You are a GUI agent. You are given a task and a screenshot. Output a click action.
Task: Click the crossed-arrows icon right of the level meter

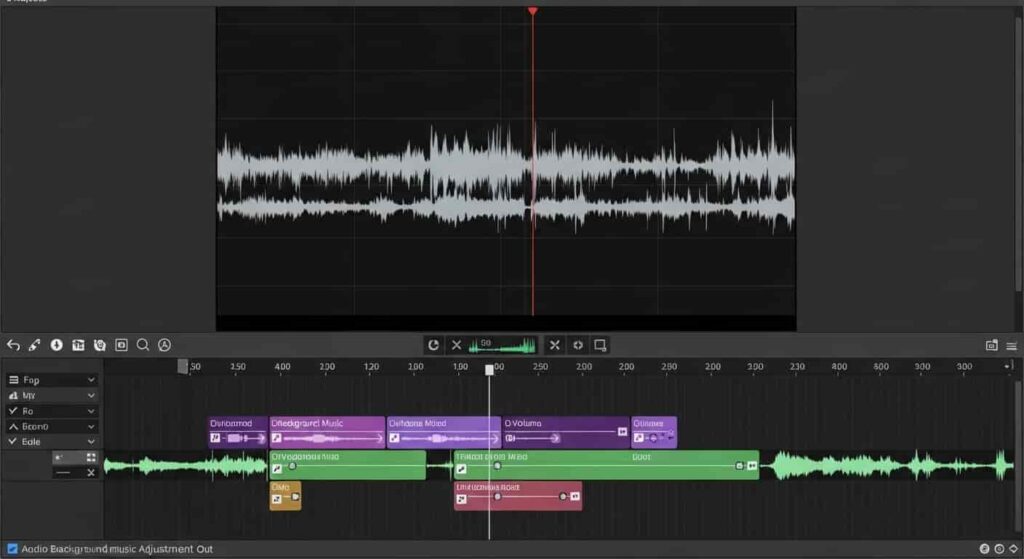[554, 345]
